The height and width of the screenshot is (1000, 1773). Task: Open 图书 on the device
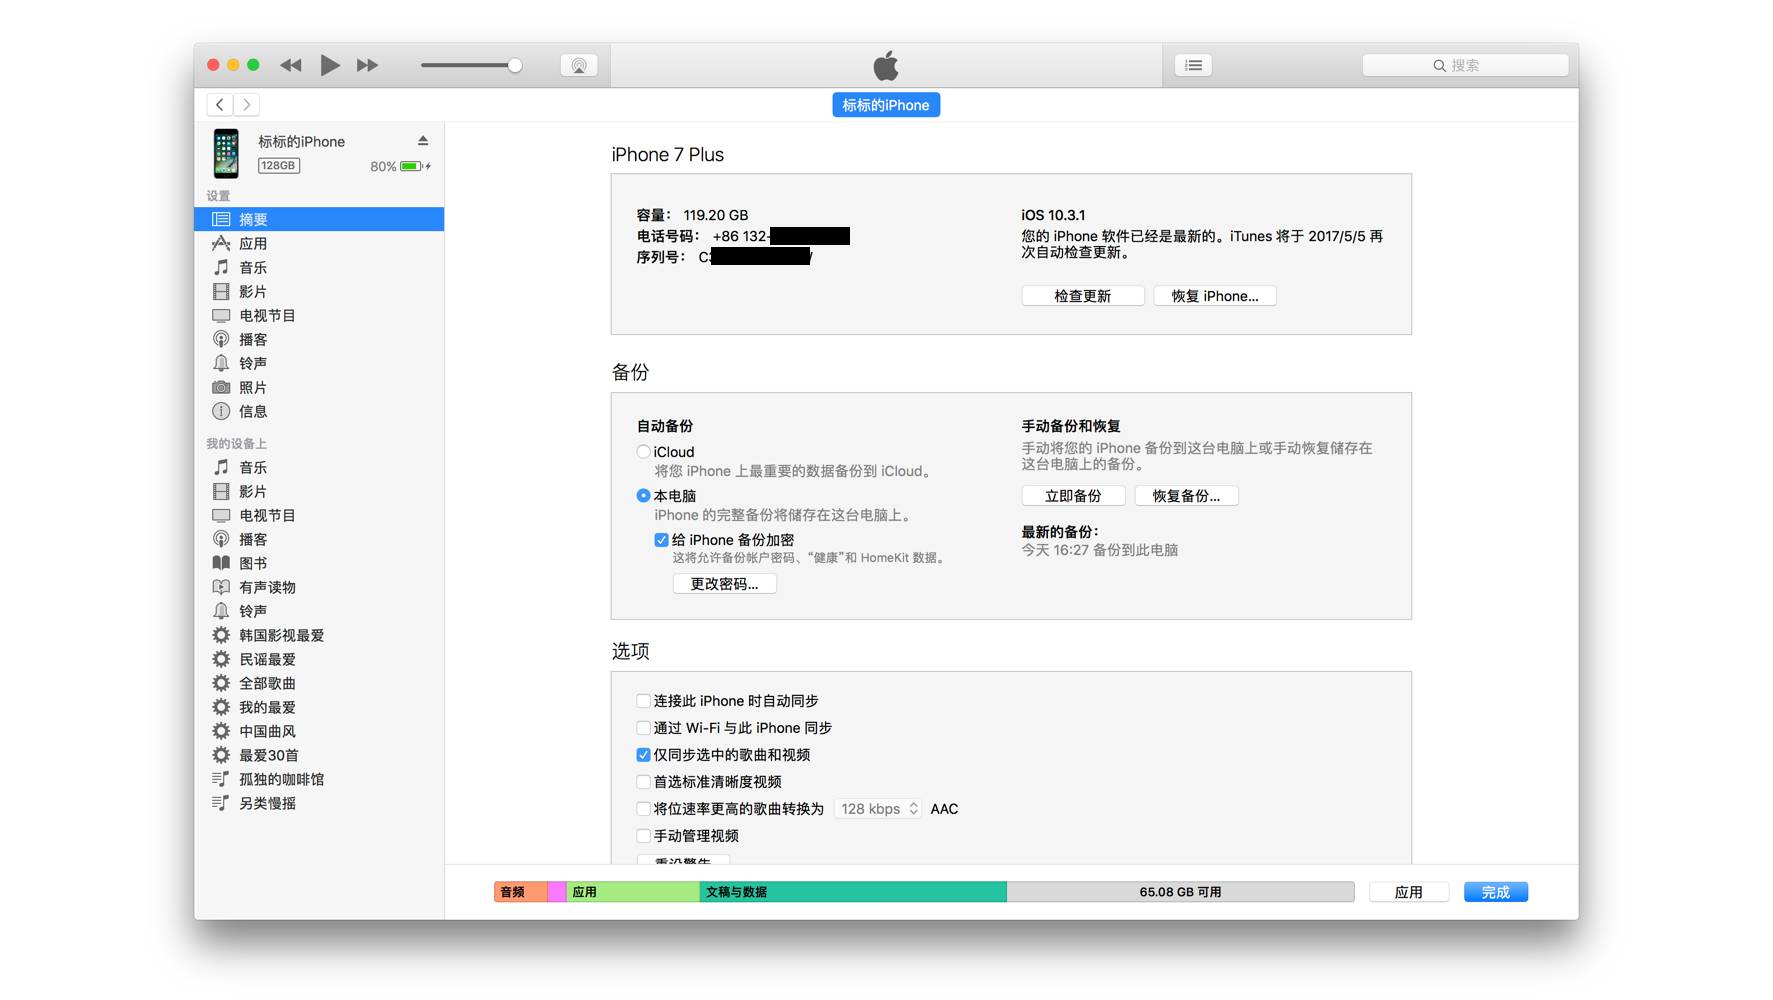click(319, 563)
